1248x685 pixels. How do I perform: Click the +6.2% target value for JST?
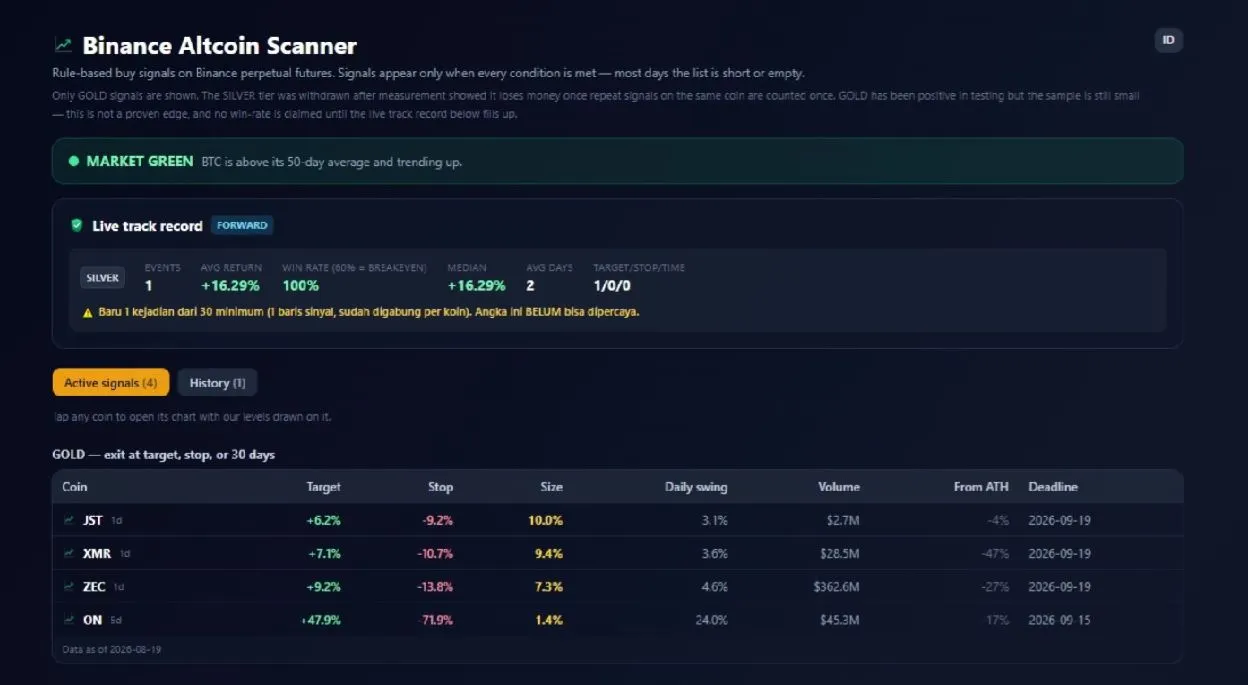coord(324,520)
